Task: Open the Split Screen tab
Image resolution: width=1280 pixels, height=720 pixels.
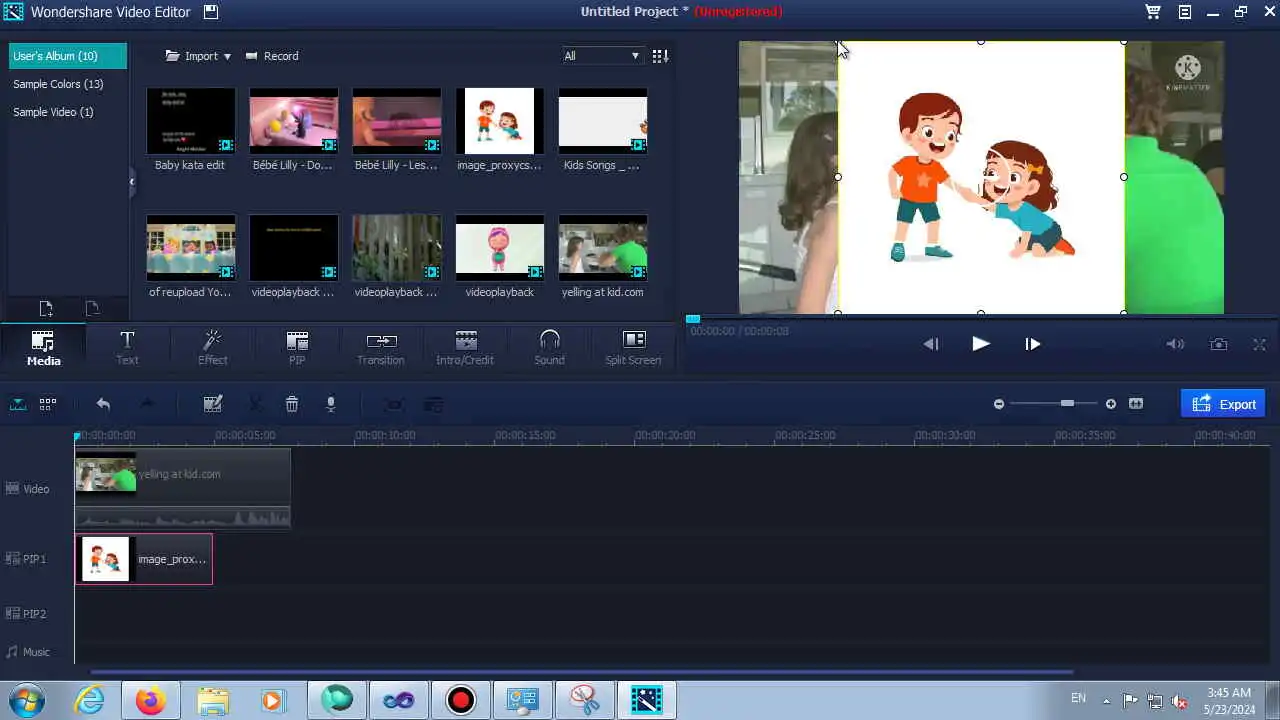Action: pos(633,347)
